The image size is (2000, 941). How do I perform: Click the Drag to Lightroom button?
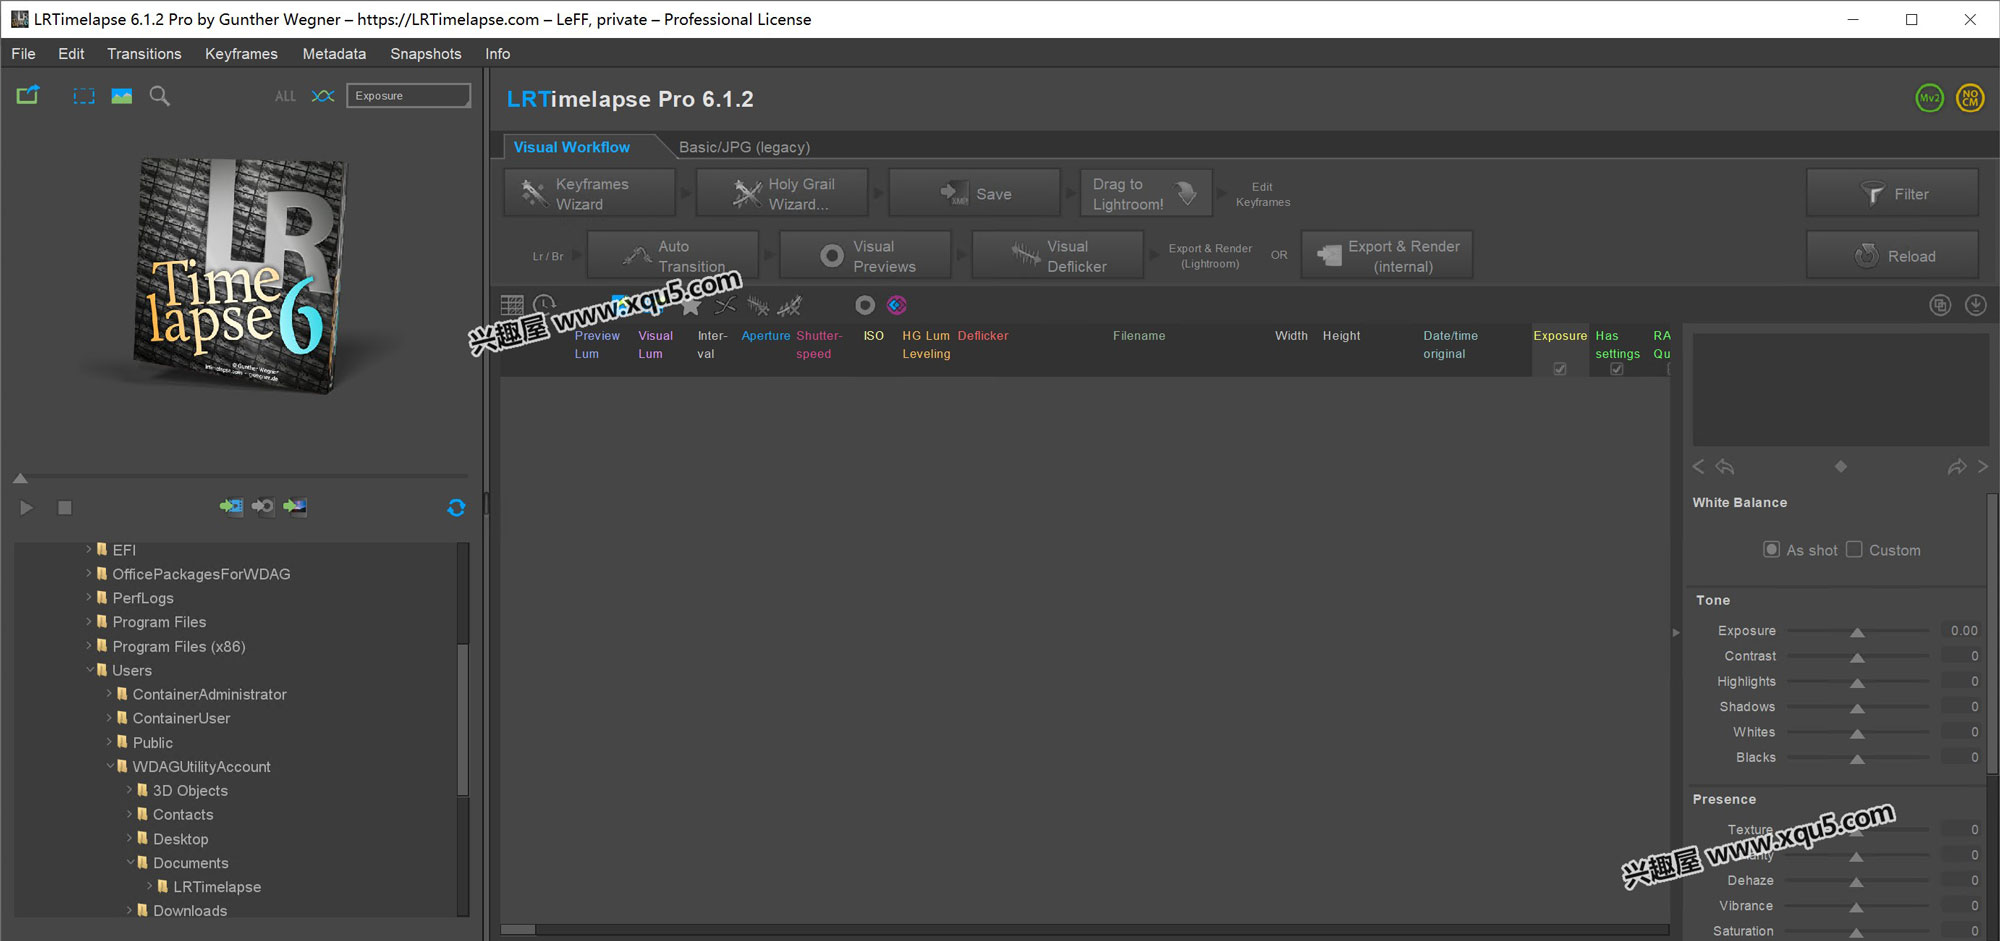pyautogui.click(x=1146, y=193)
